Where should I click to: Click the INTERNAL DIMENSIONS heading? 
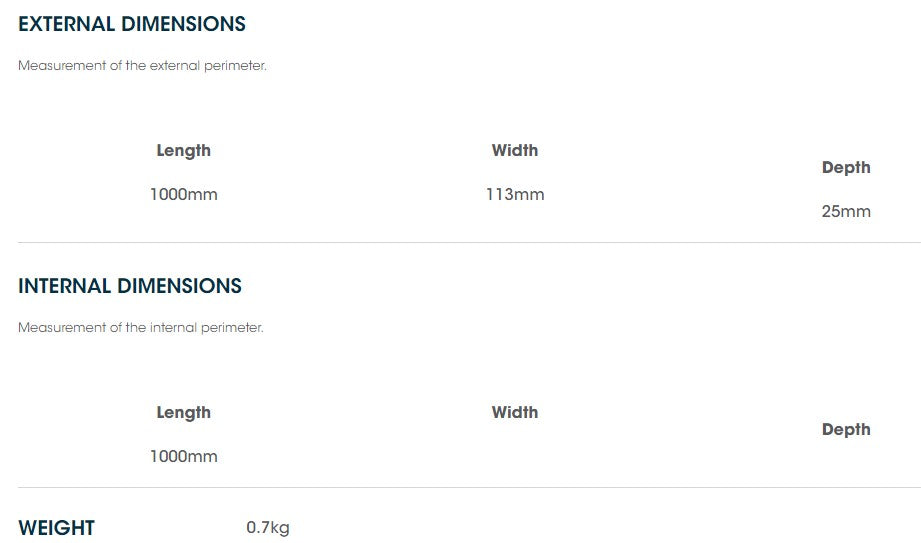(130, 286)
